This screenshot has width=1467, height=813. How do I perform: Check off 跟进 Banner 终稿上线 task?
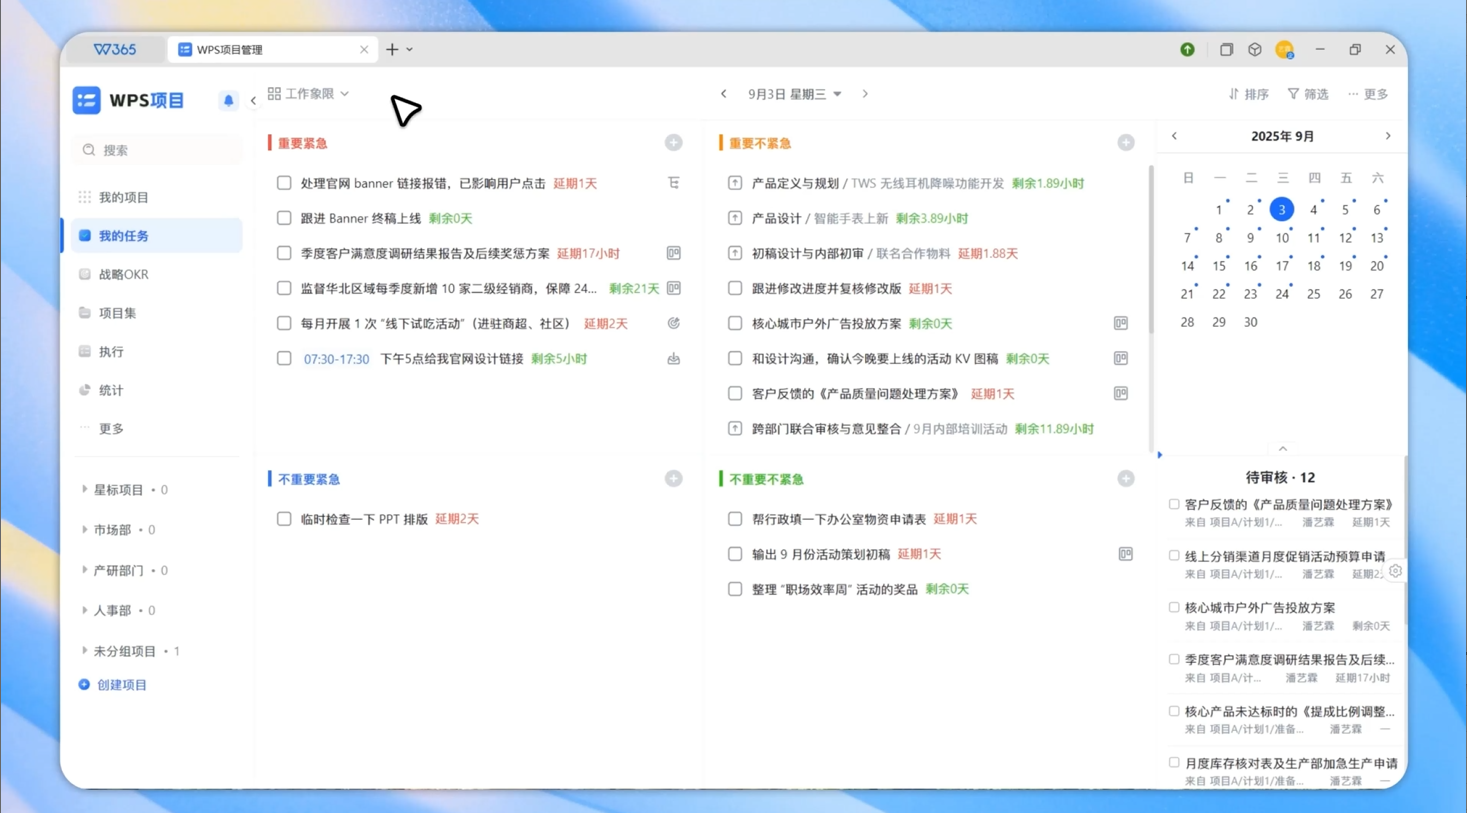284,218
